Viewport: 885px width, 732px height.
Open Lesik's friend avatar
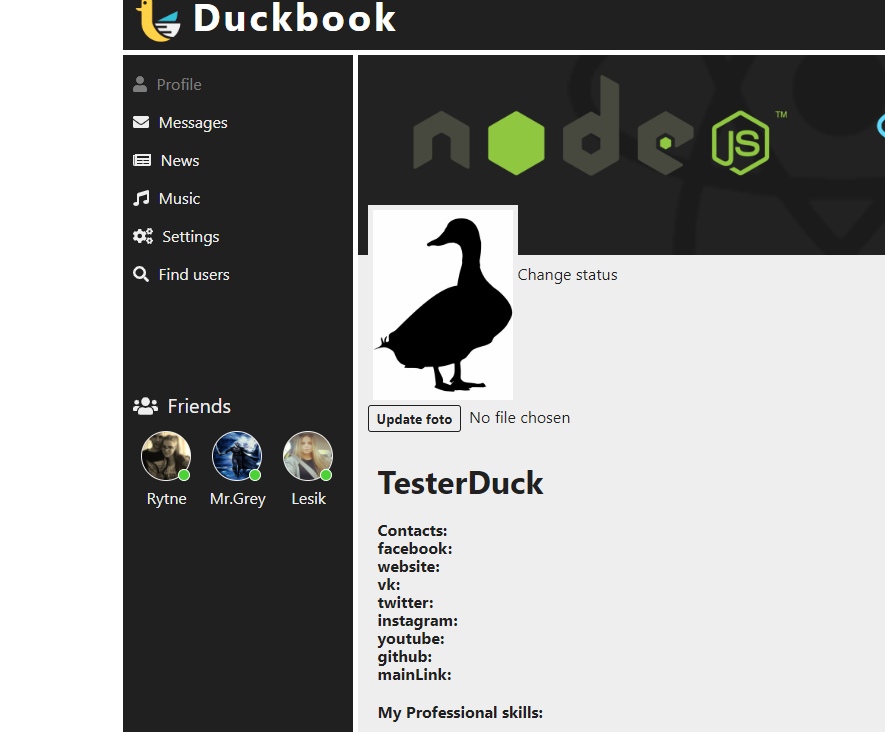tap(308, 456)
